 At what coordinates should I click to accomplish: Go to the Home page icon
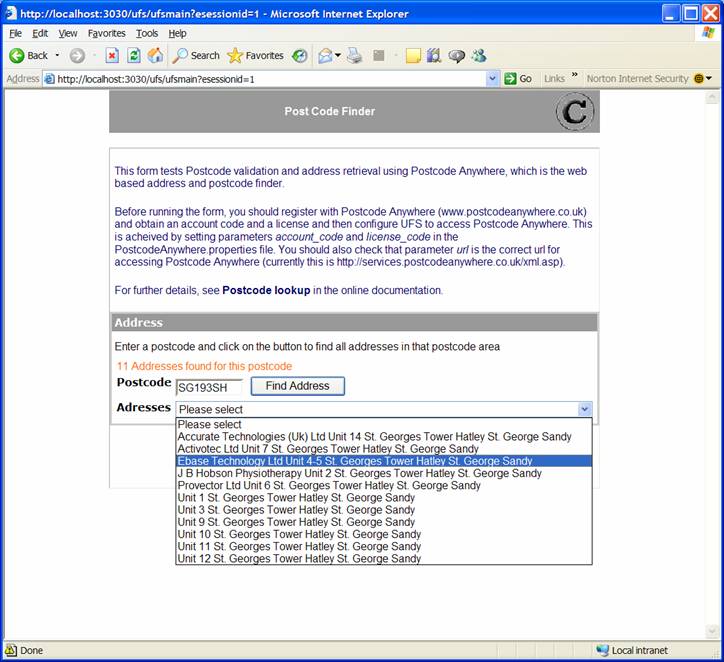coord(155,55)
